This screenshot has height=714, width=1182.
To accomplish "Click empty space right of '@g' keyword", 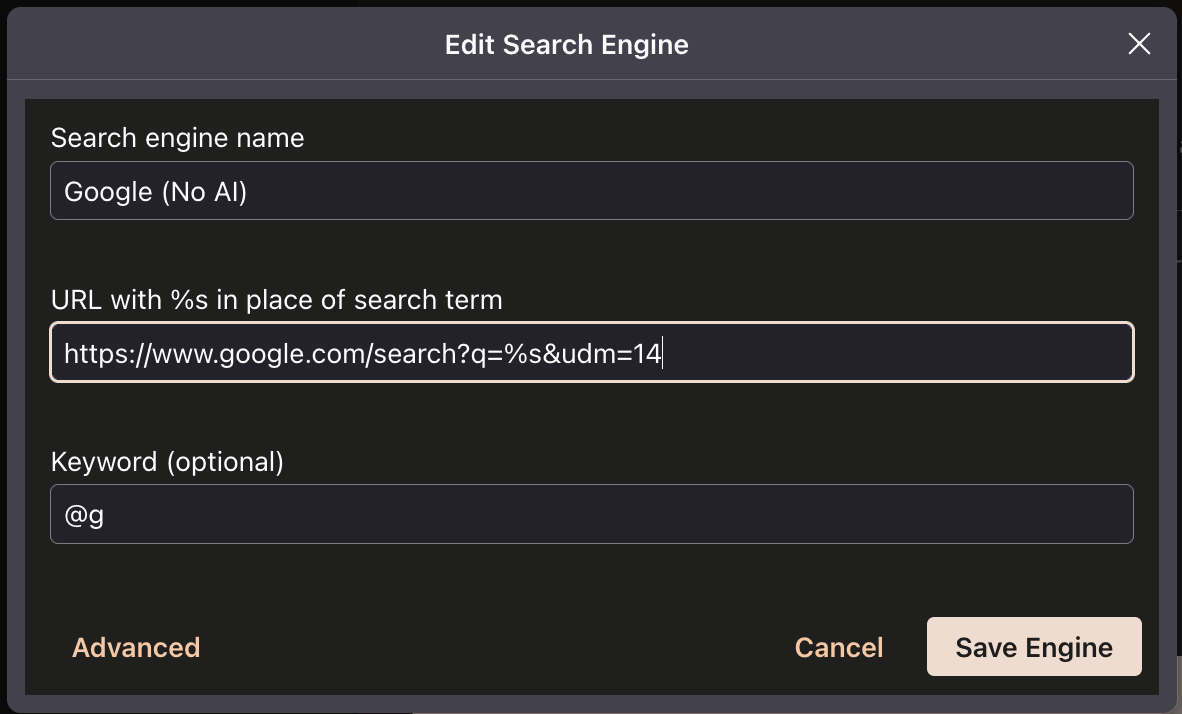I will coord(600,515).
